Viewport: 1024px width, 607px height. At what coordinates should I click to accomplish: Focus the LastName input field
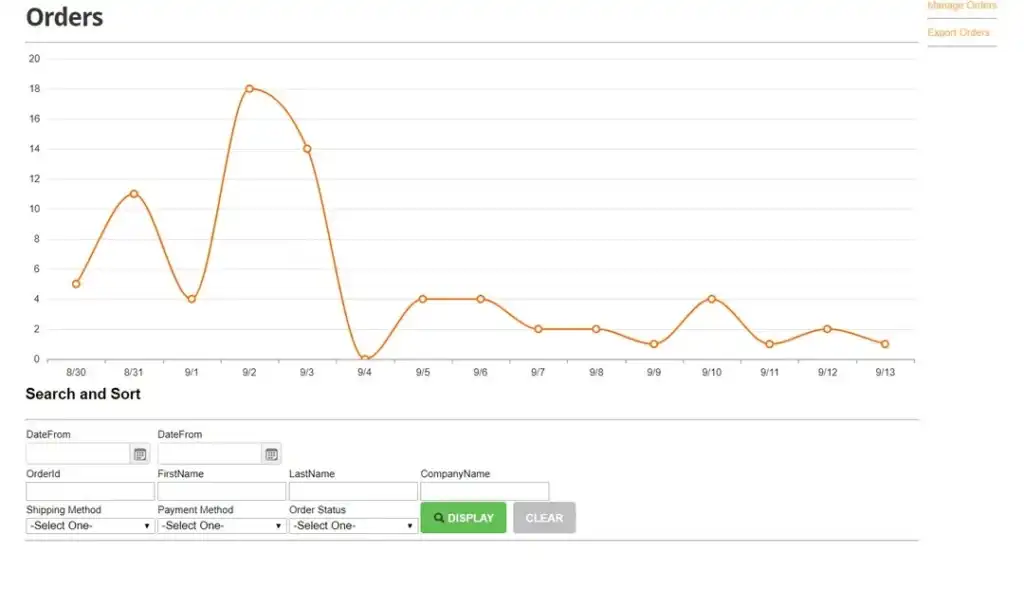click(353, 491)
